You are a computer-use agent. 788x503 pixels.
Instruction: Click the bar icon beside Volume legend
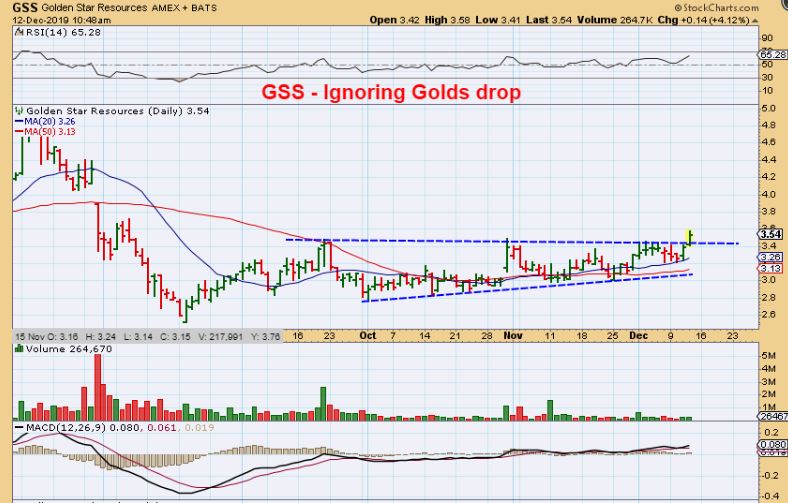coord(19,349)
